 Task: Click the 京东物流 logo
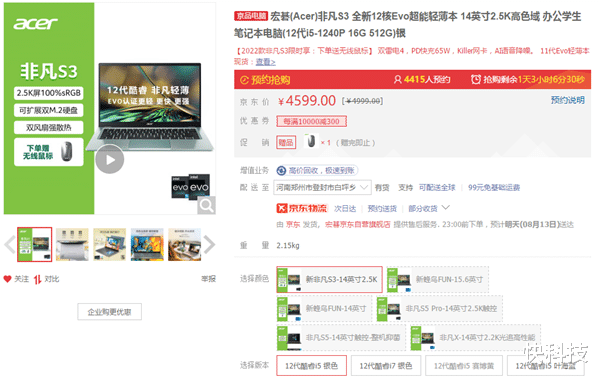click(x=302, y=208)
